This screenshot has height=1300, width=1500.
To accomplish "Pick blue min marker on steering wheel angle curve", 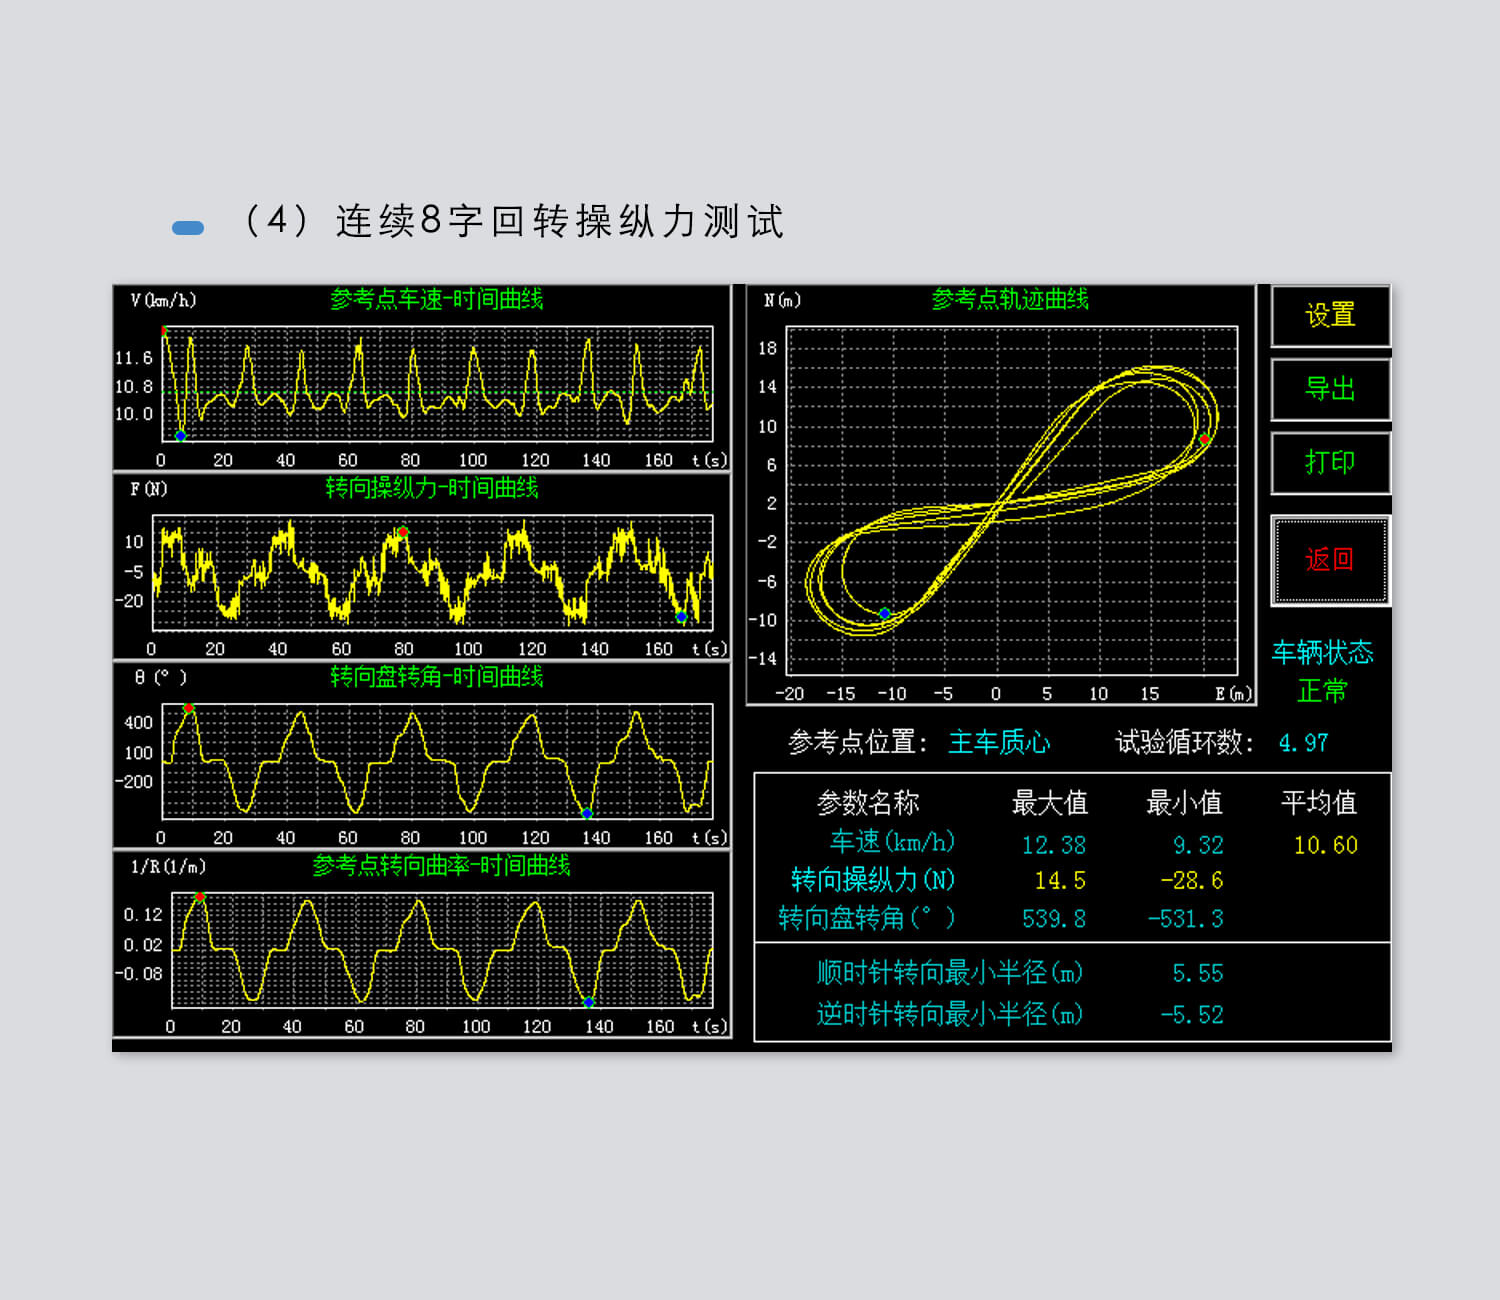I will [x=587, y=813].
